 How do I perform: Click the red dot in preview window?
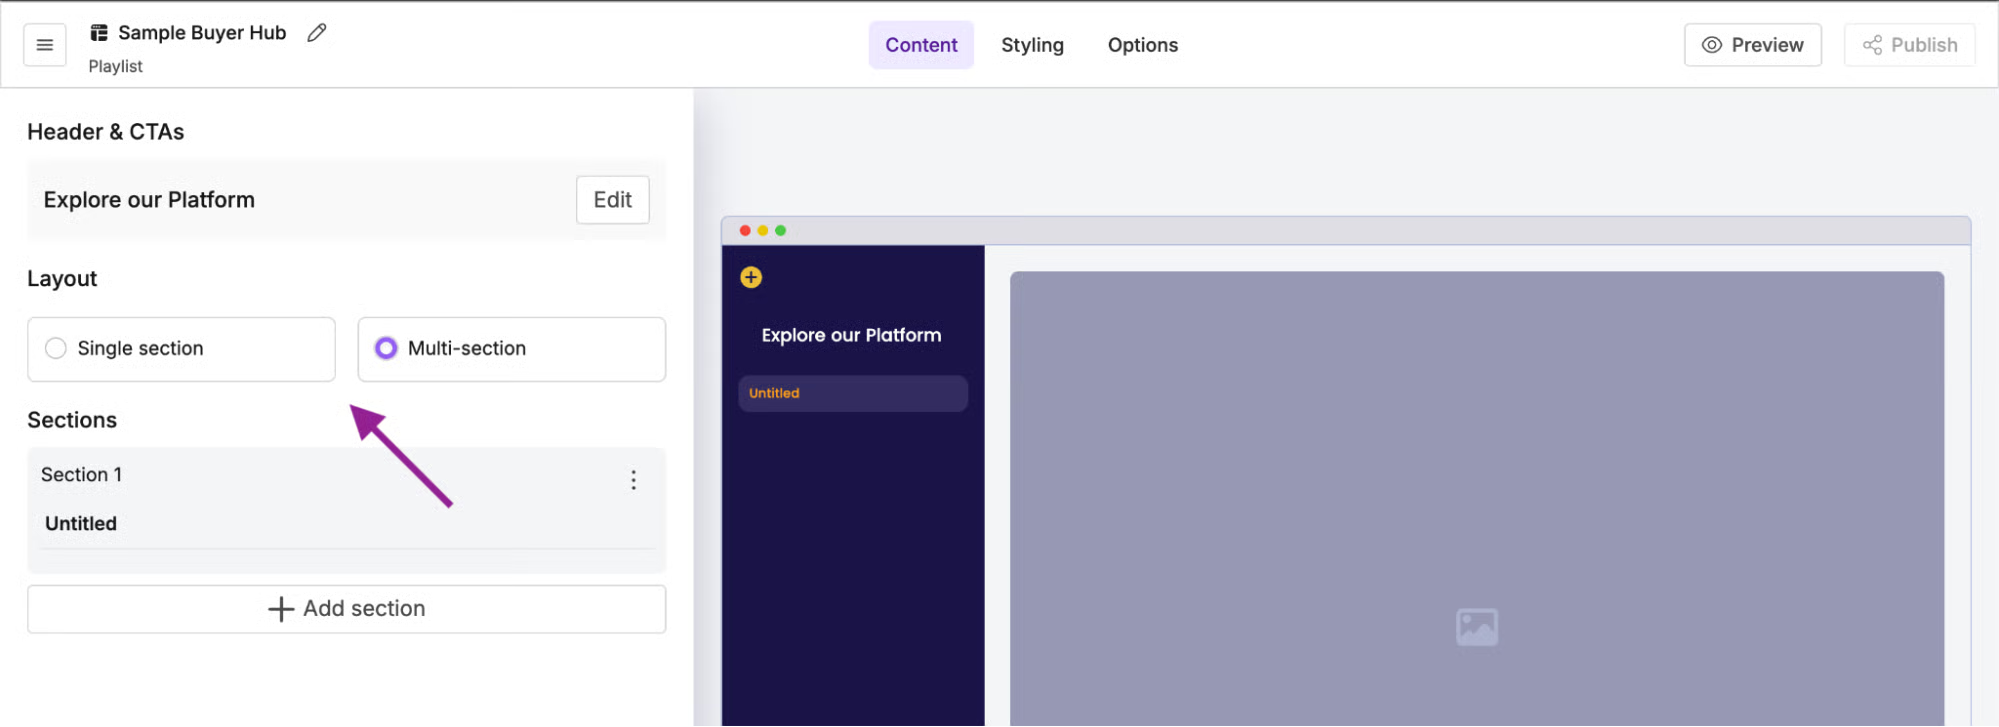point(745,231)
